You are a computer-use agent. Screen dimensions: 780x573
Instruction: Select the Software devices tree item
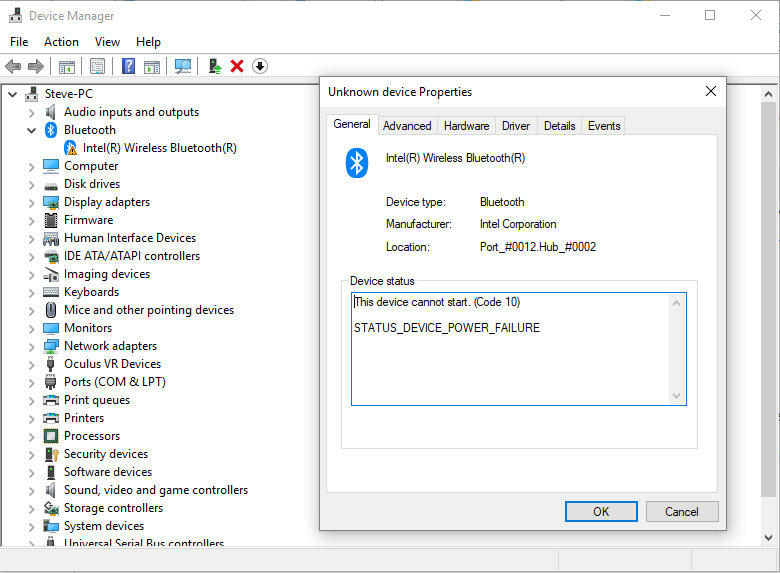108,472
